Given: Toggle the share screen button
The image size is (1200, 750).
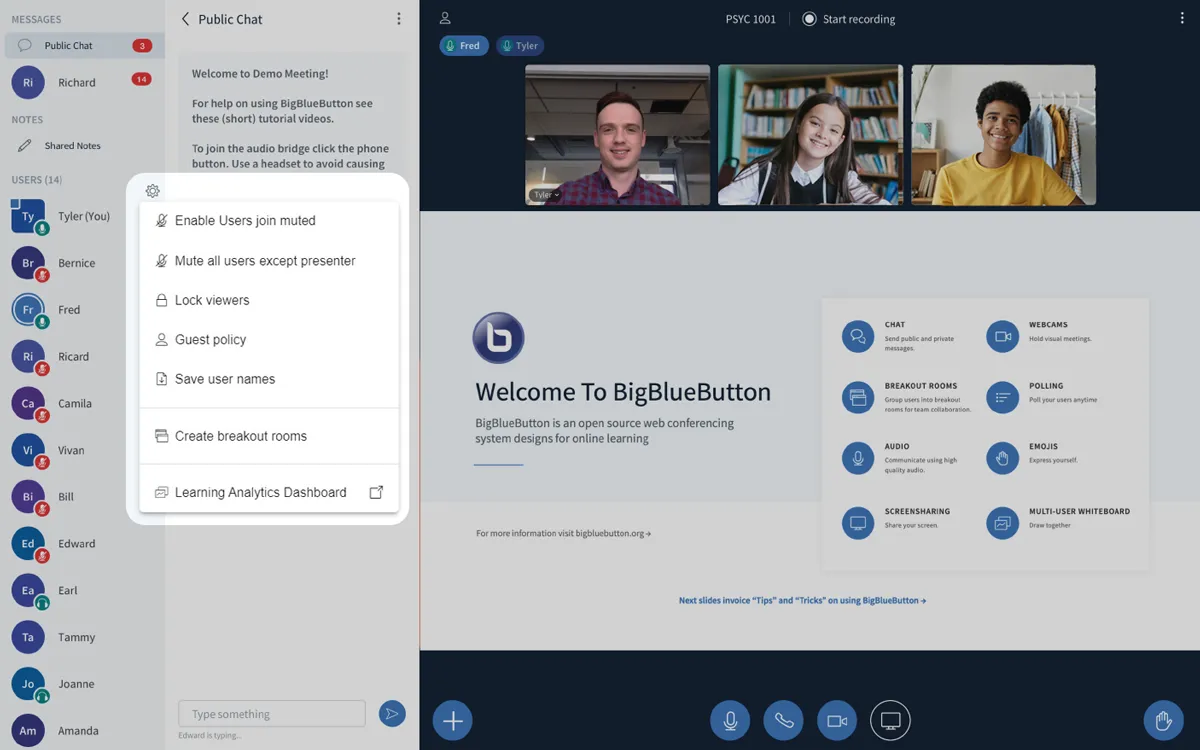Looking at the screenshot, I should click(890, 721).
